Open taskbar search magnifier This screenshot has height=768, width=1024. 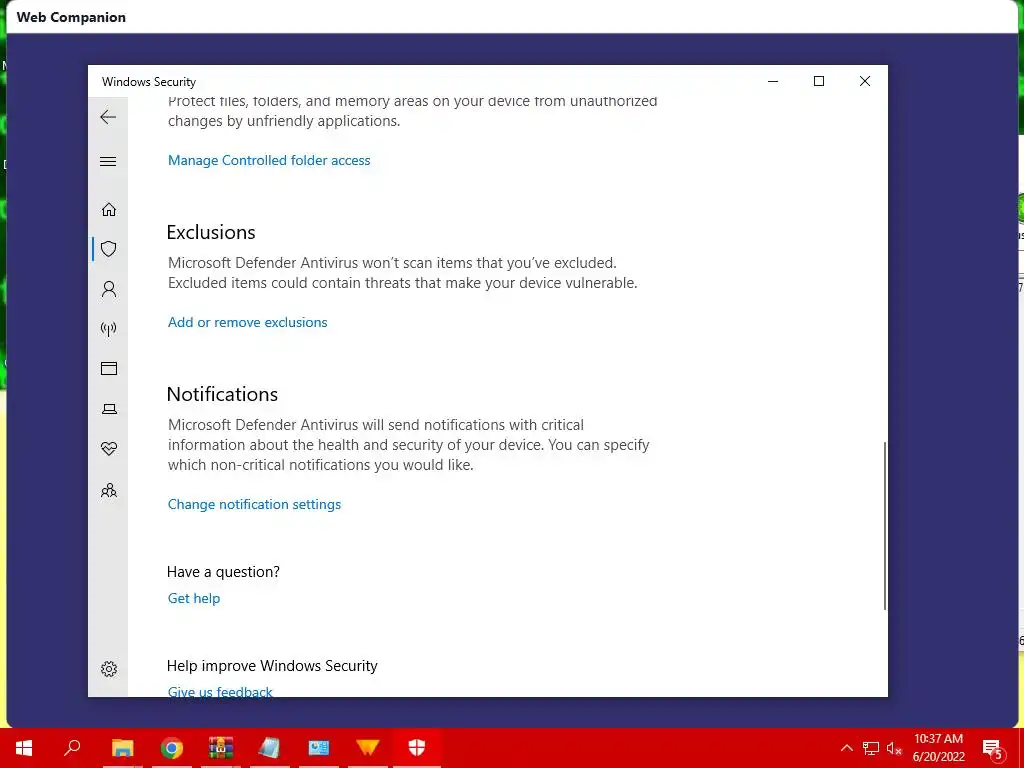point(72,748)
